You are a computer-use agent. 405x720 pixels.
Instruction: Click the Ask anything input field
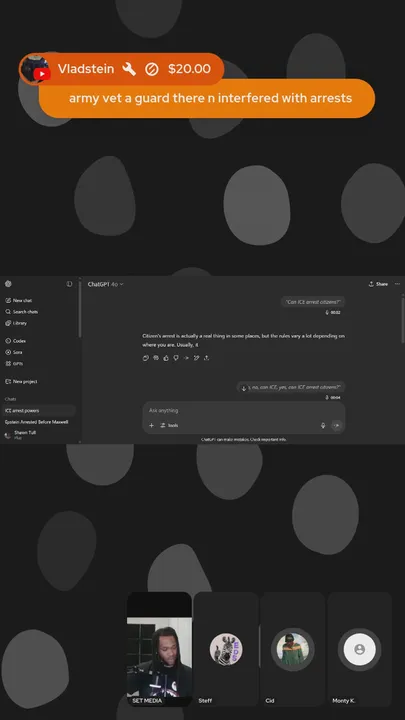[x=243, y=411]
